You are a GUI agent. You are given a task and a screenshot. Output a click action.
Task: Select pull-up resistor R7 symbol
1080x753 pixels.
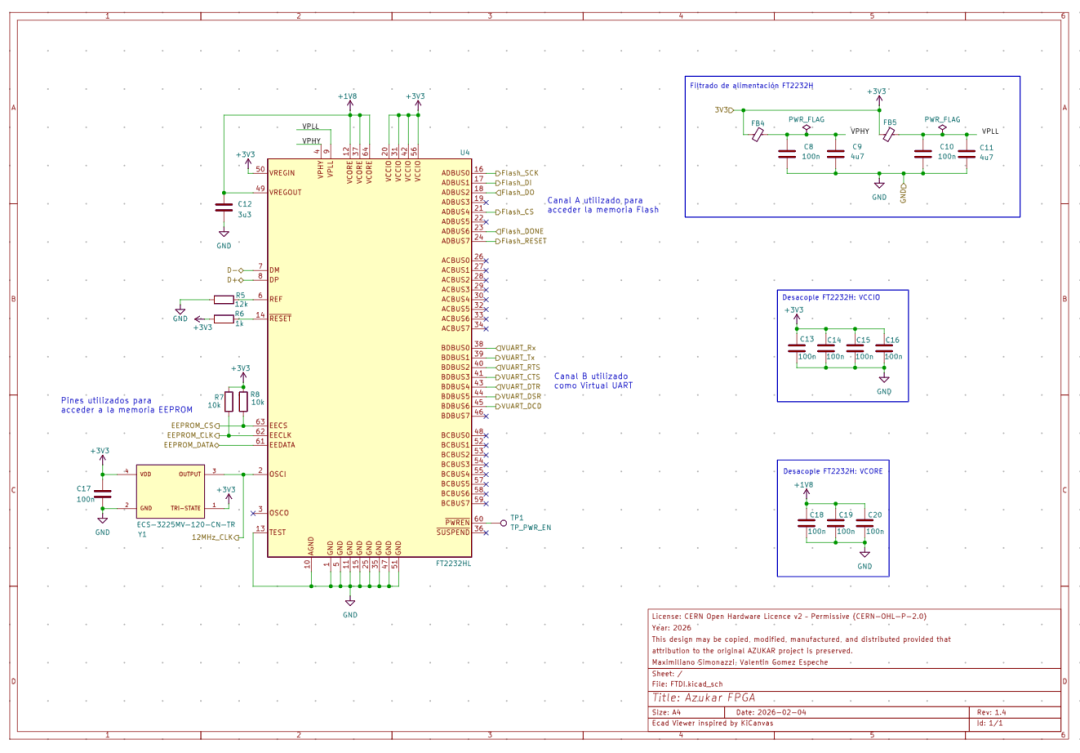[229, 402]
